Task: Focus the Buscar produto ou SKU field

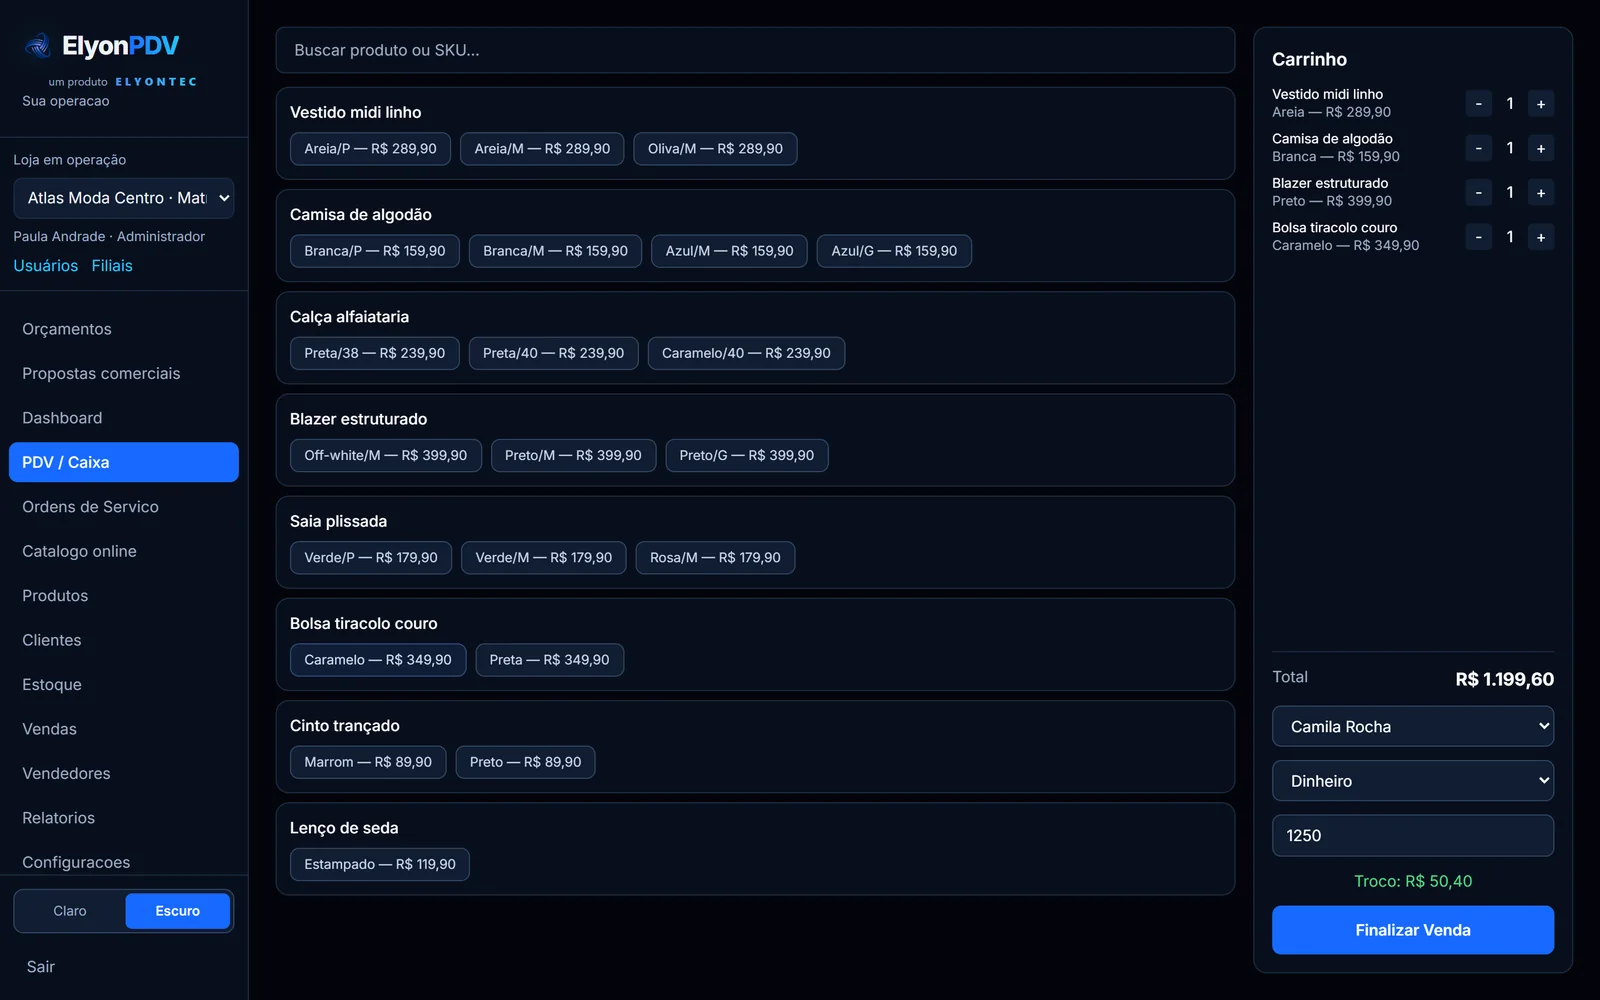Action: tap(755, 50)
